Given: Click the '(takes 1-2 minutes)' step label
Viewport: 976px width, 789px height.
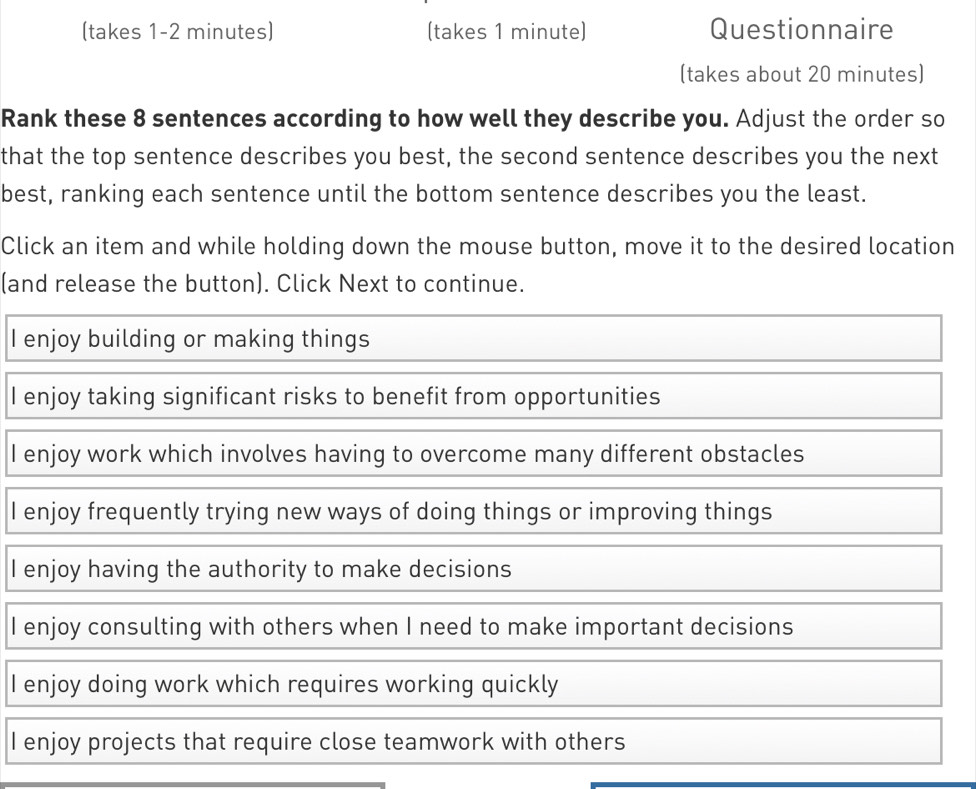Looking at the screenshot, I should pyautogui.click(x=177, y=31).
